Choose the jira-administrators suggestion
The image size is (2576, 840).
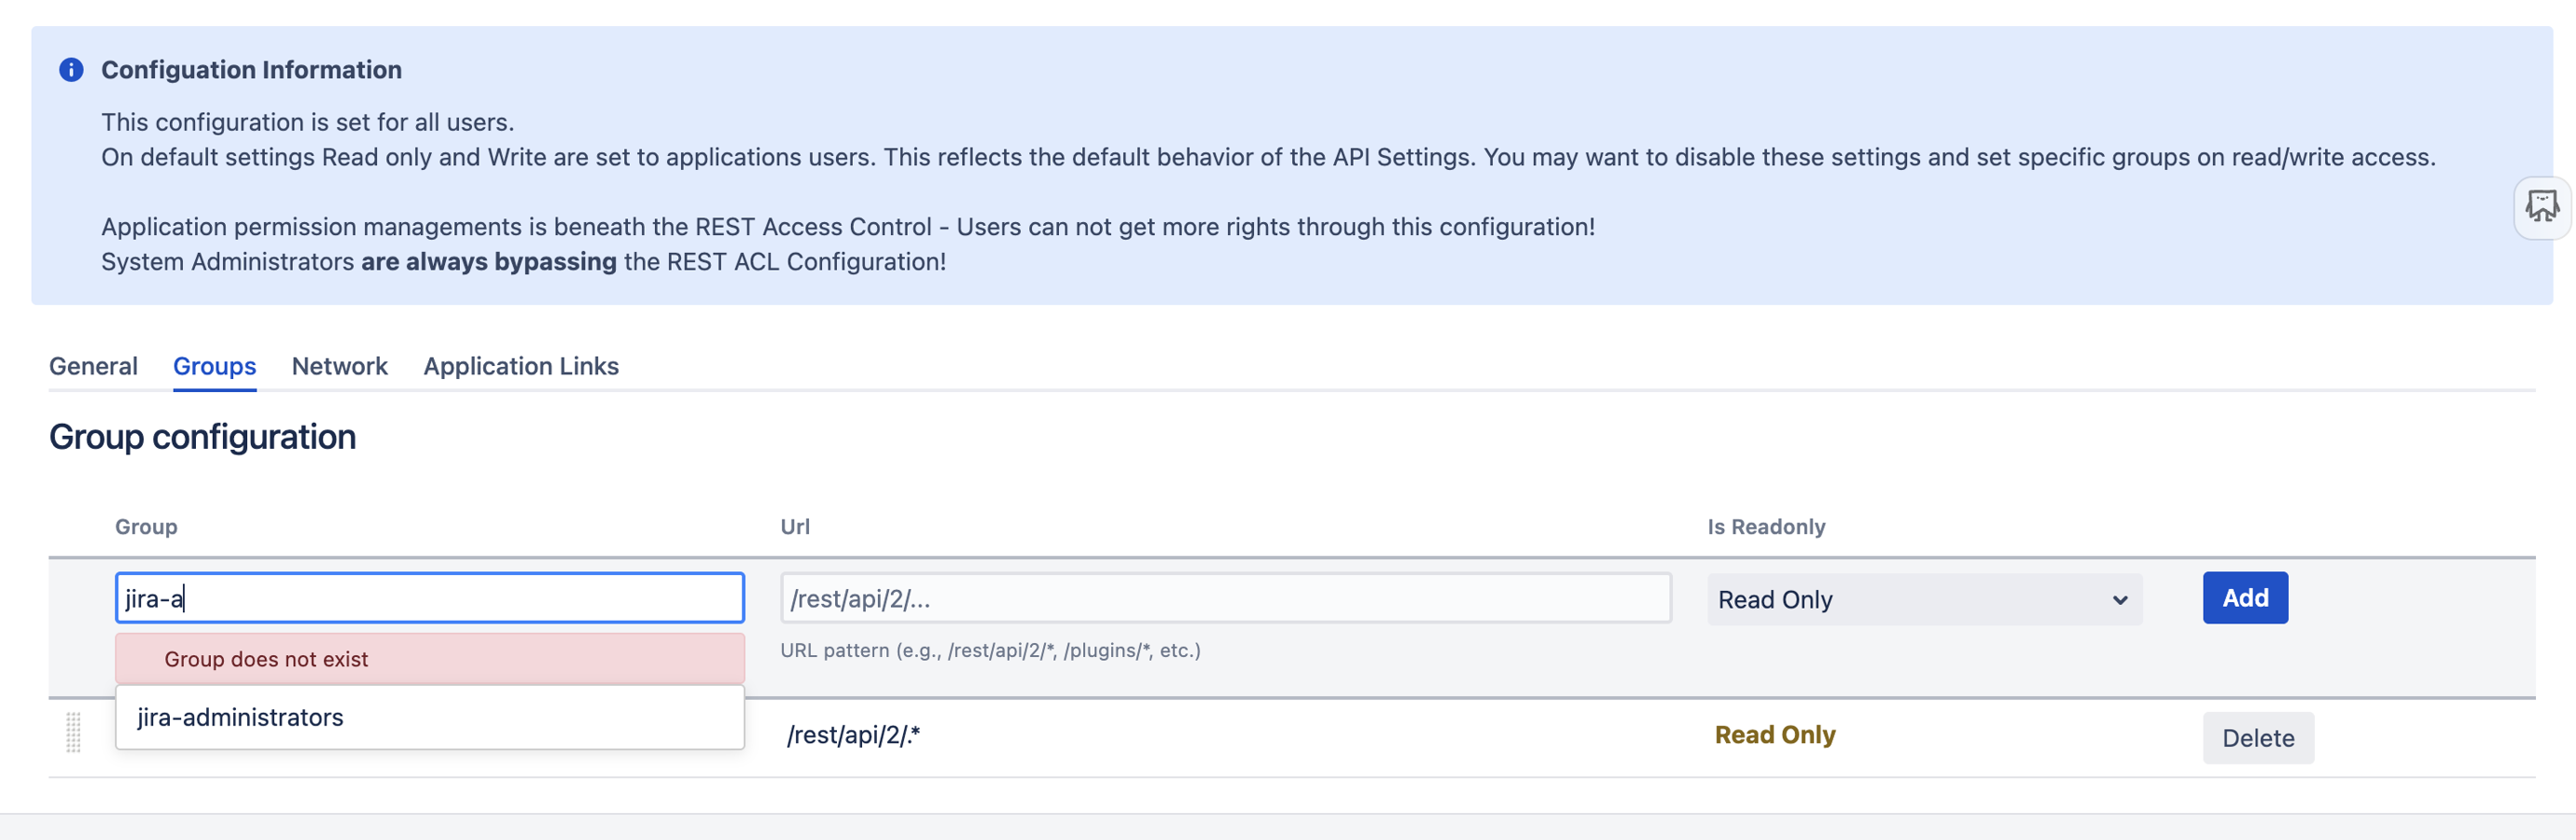pyautogui.click(x=240, y=717)
